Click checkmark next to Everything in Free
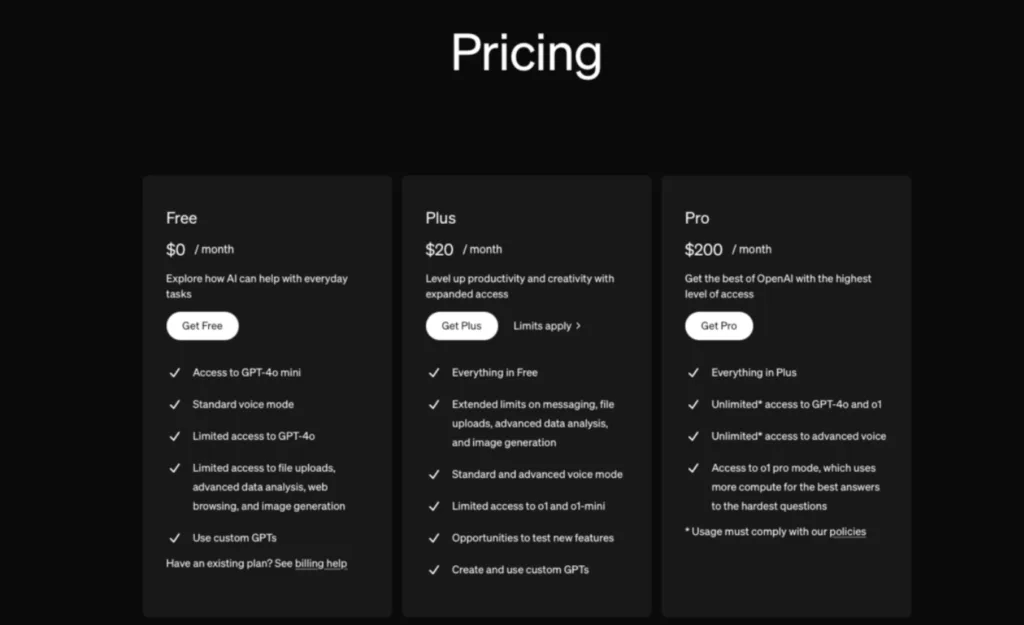Screen dimensions: 1024x625 coord(434,373)
